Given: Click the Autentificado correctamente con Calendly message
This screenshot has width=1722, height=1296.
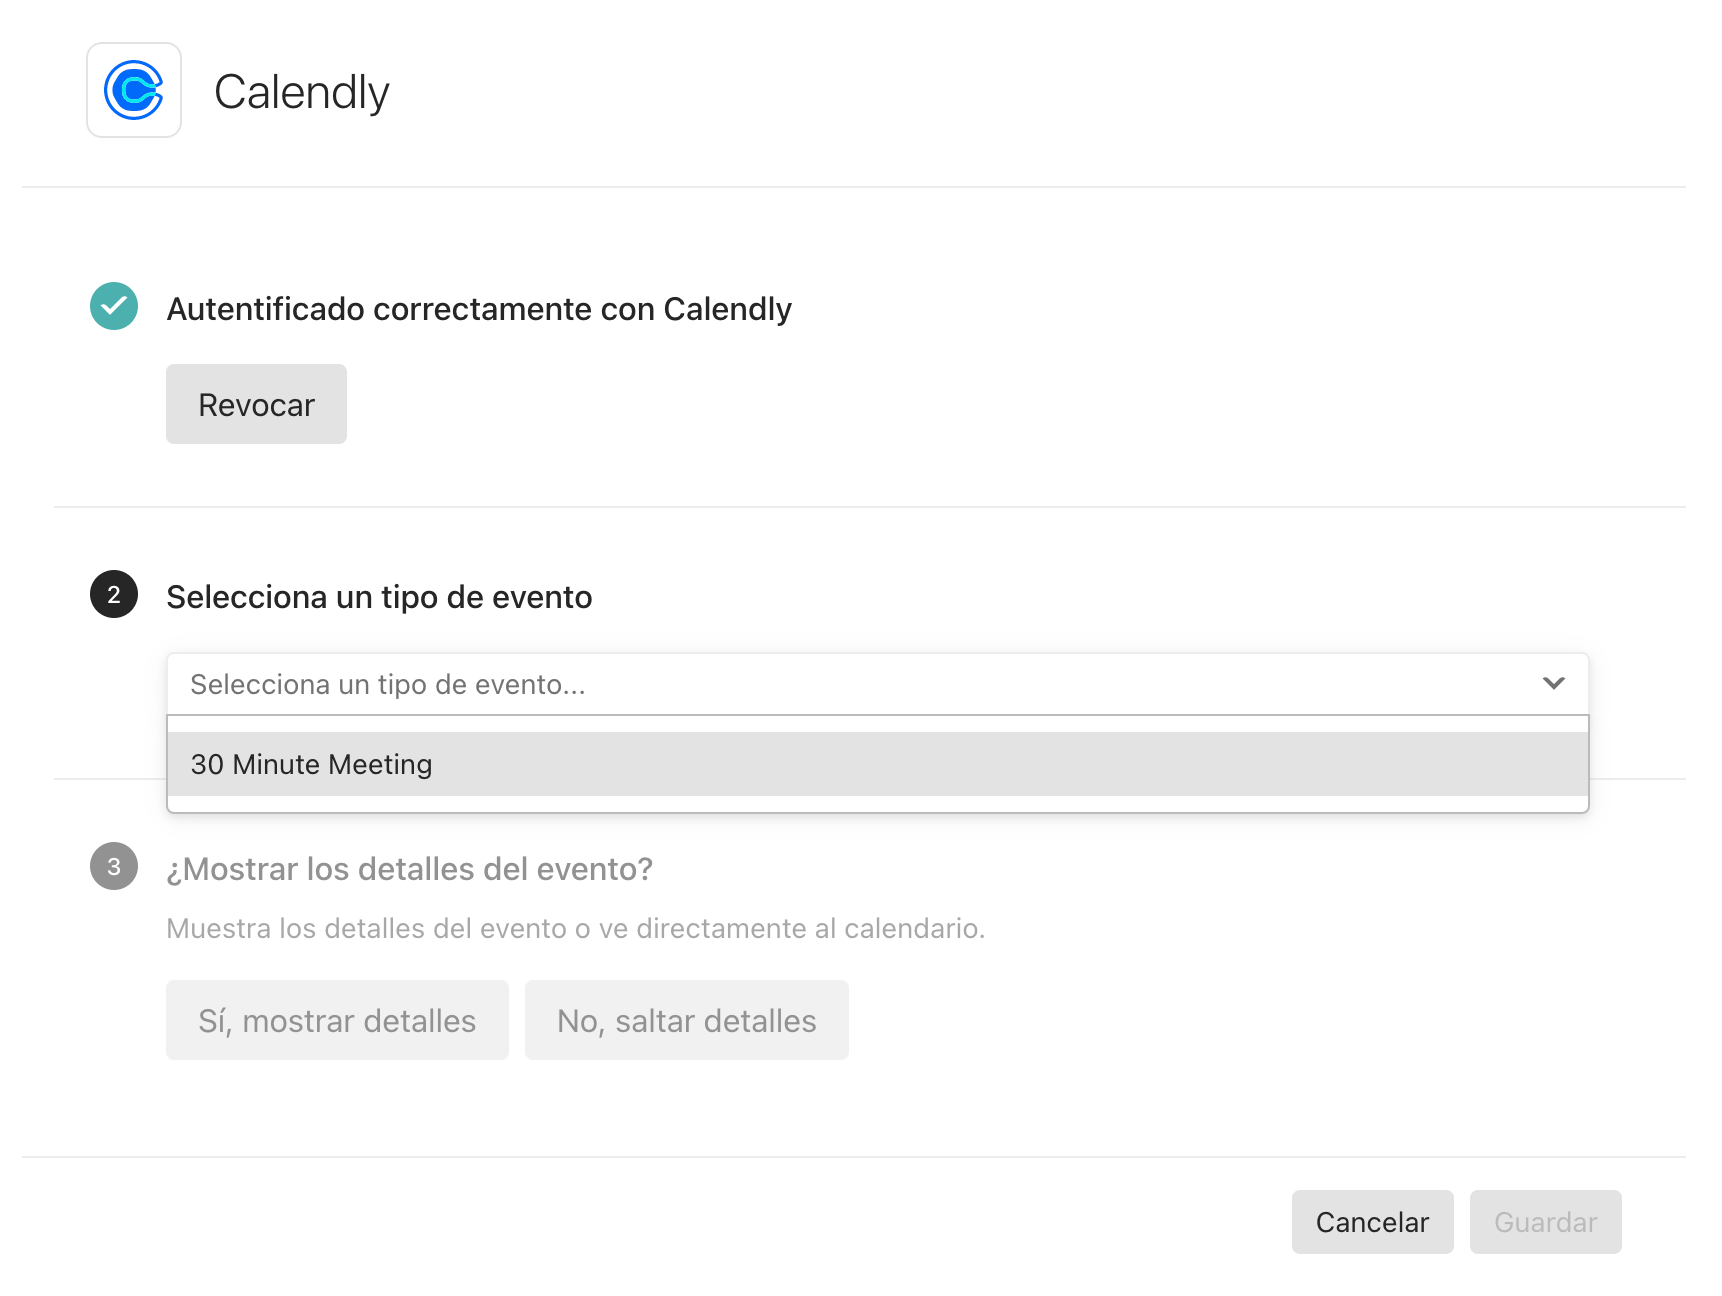Looking at the screenshot, I should (479, 309).
